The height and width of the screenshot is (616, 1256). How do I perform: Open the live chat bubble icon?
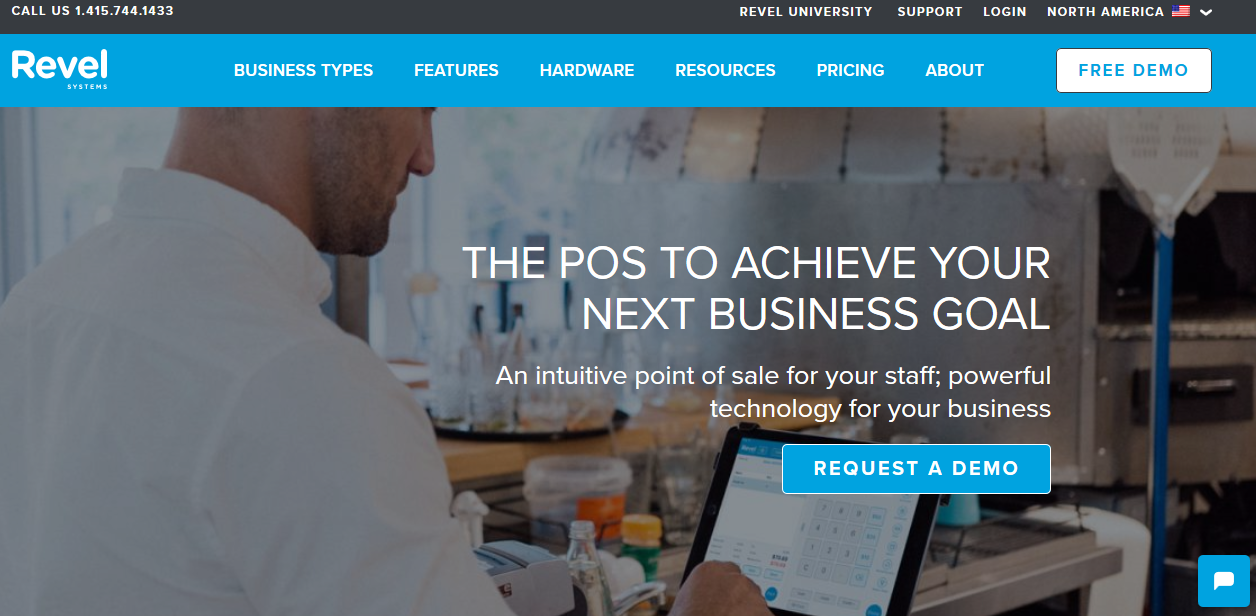coord(1223,581)
